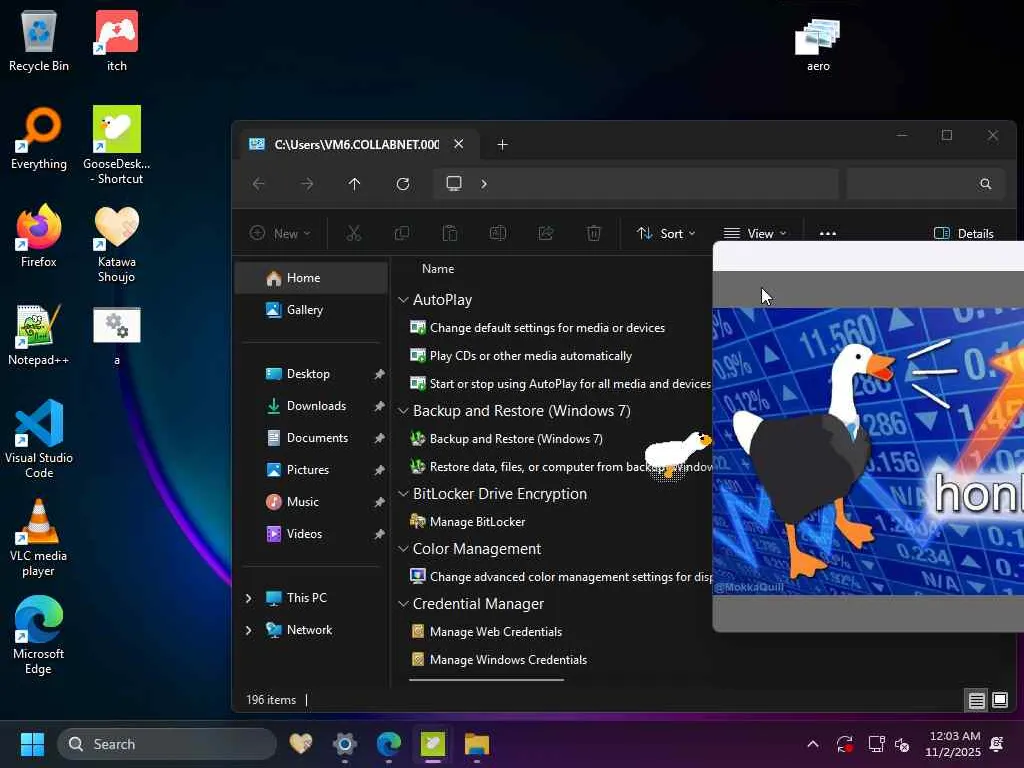Click the Paste toolbar icon
1024x768 pixels.
point(450,233)
